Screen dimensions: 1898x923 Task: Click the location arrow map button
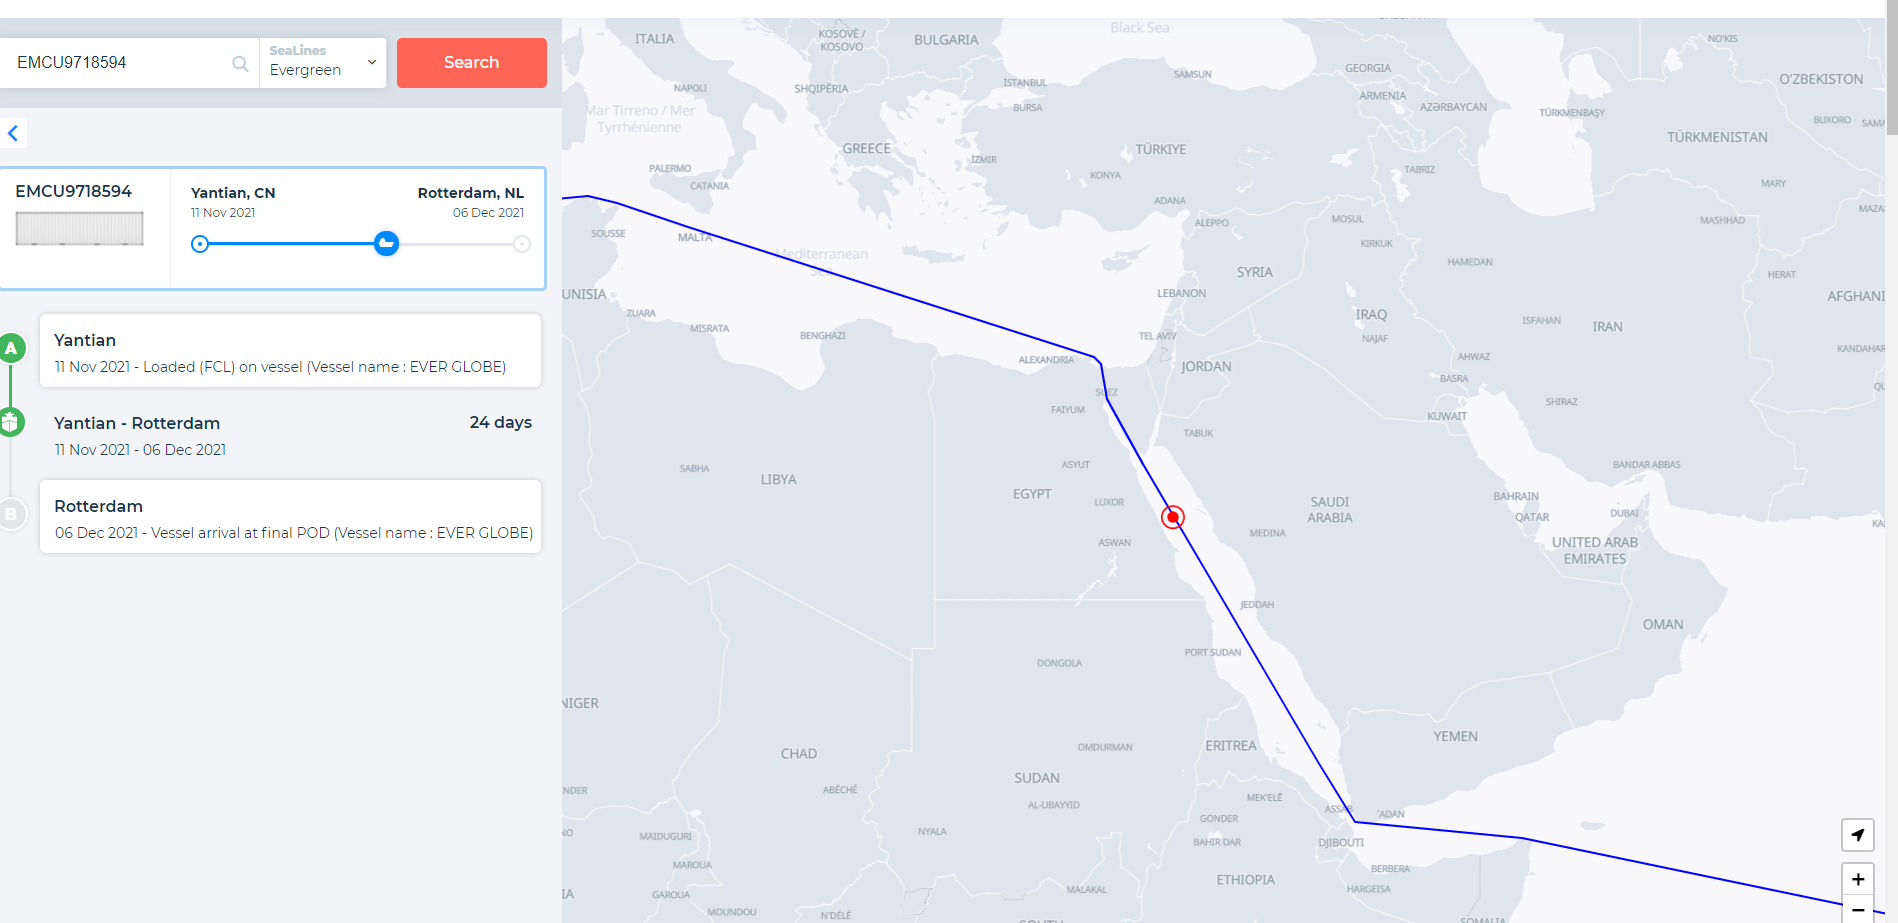click(x=1857, y=835)
